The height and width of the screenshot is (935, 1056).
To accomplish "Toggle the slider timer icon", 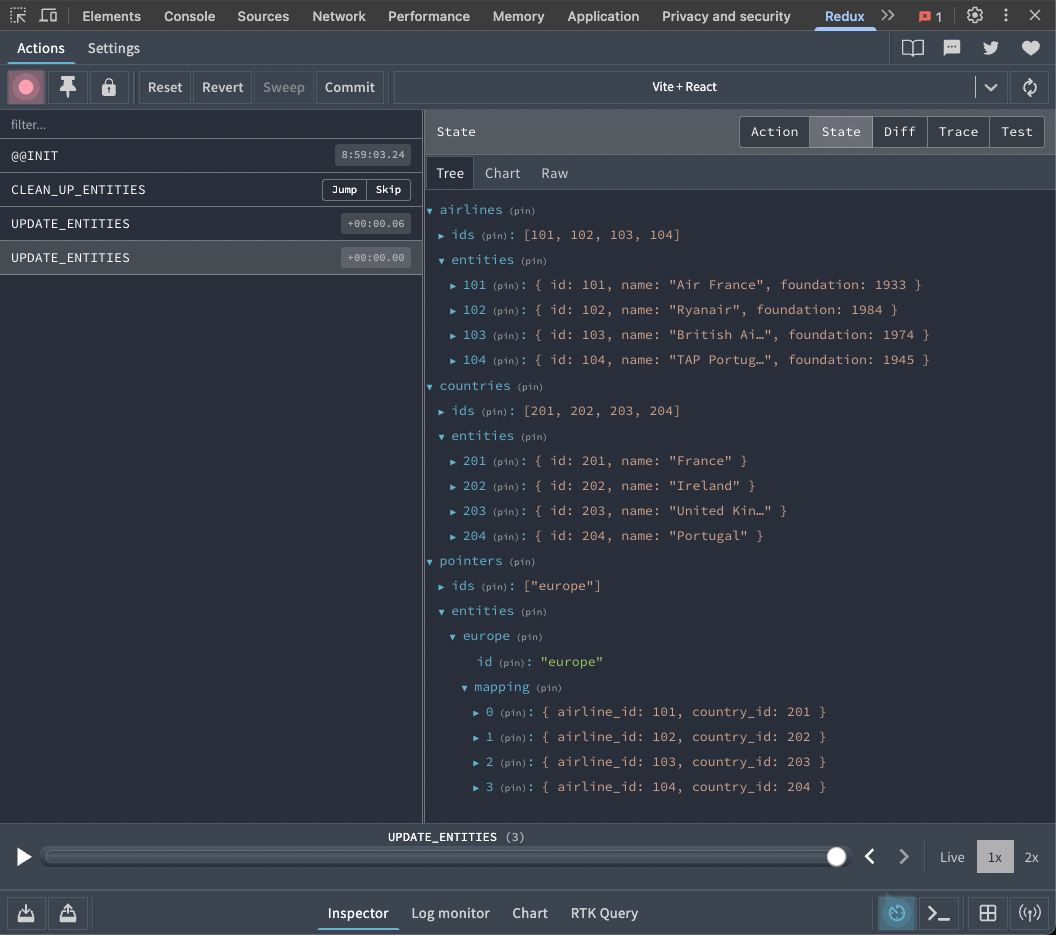I will coord(896,913).
